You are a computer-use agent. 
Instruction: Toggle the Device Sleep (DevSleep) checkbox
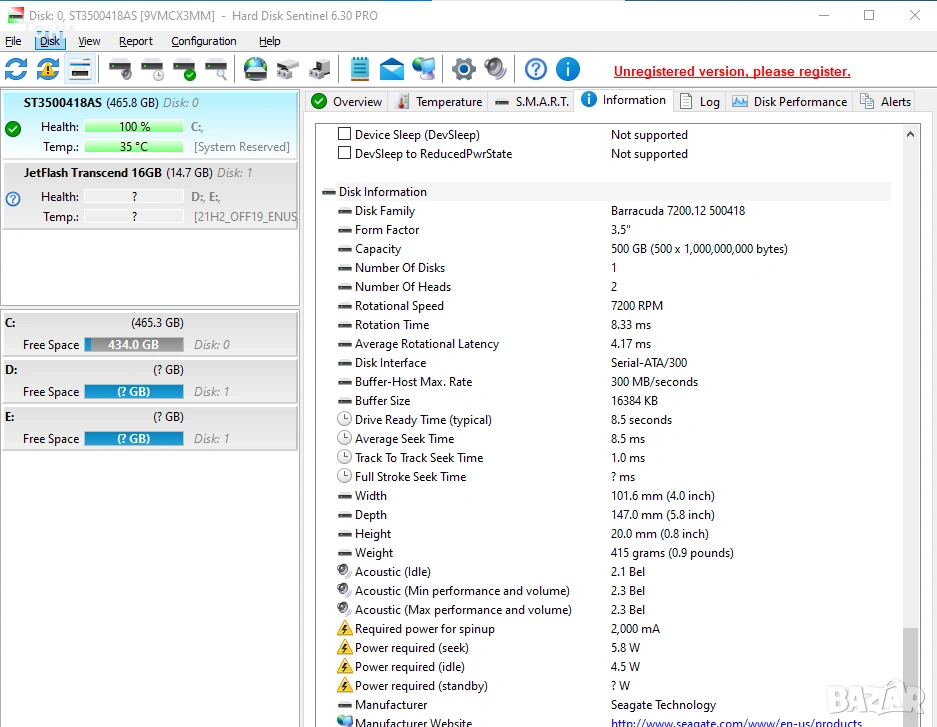pos(345,134)
